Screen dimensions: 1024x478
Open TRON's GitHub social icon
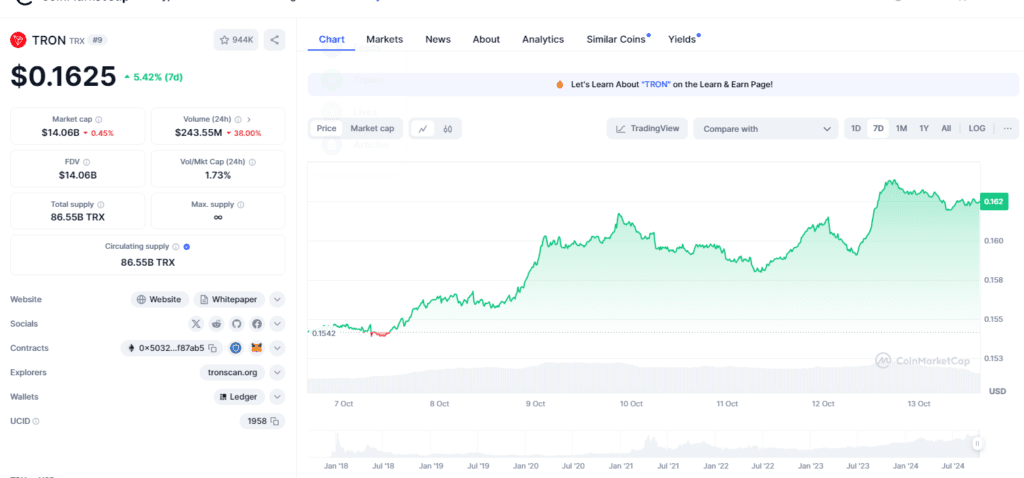pos(236,324)
